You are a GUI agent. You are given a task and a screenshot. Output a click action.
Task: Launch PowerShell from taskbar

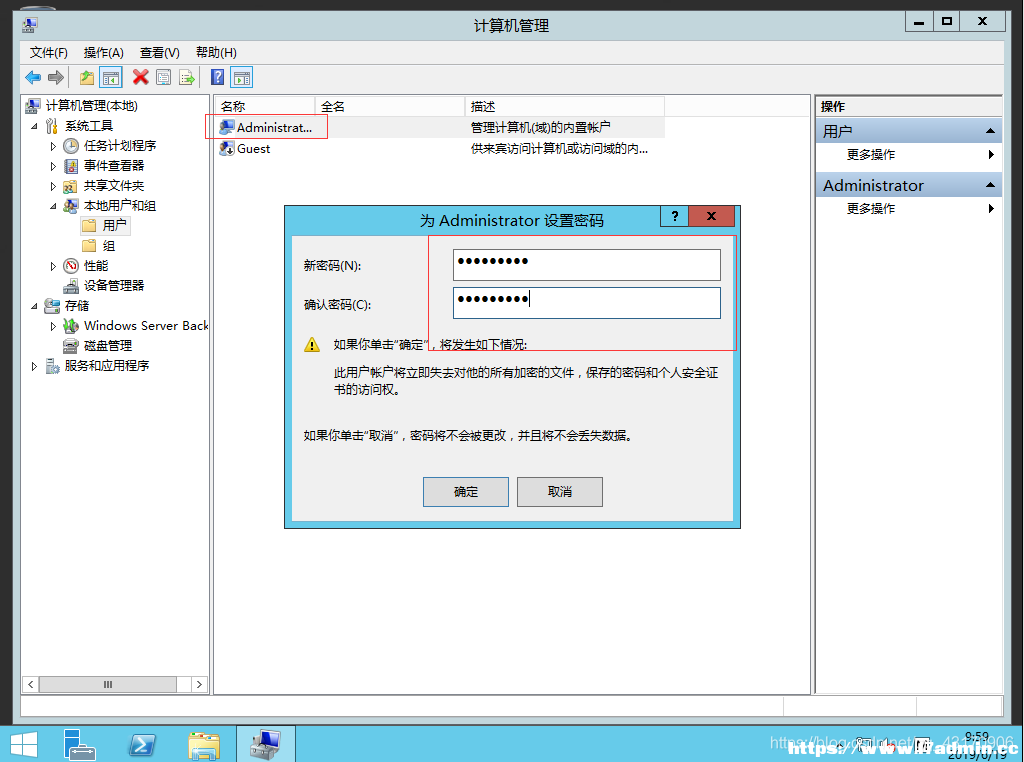(142, 744)
